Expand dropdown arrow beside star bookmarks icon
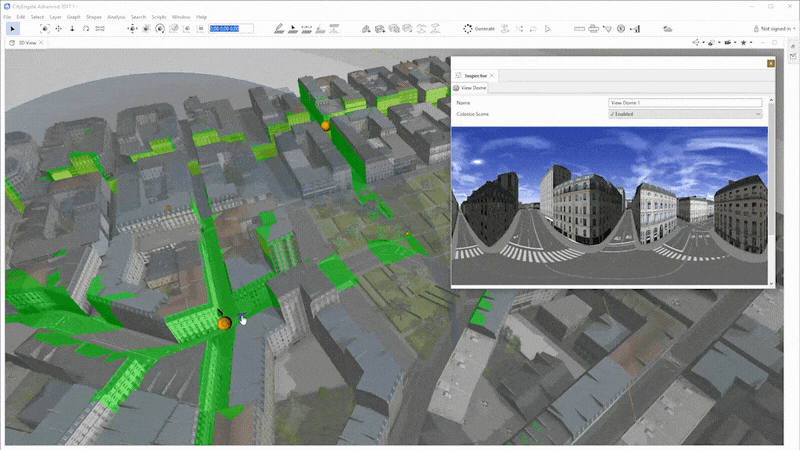 [x=751, y=43]
